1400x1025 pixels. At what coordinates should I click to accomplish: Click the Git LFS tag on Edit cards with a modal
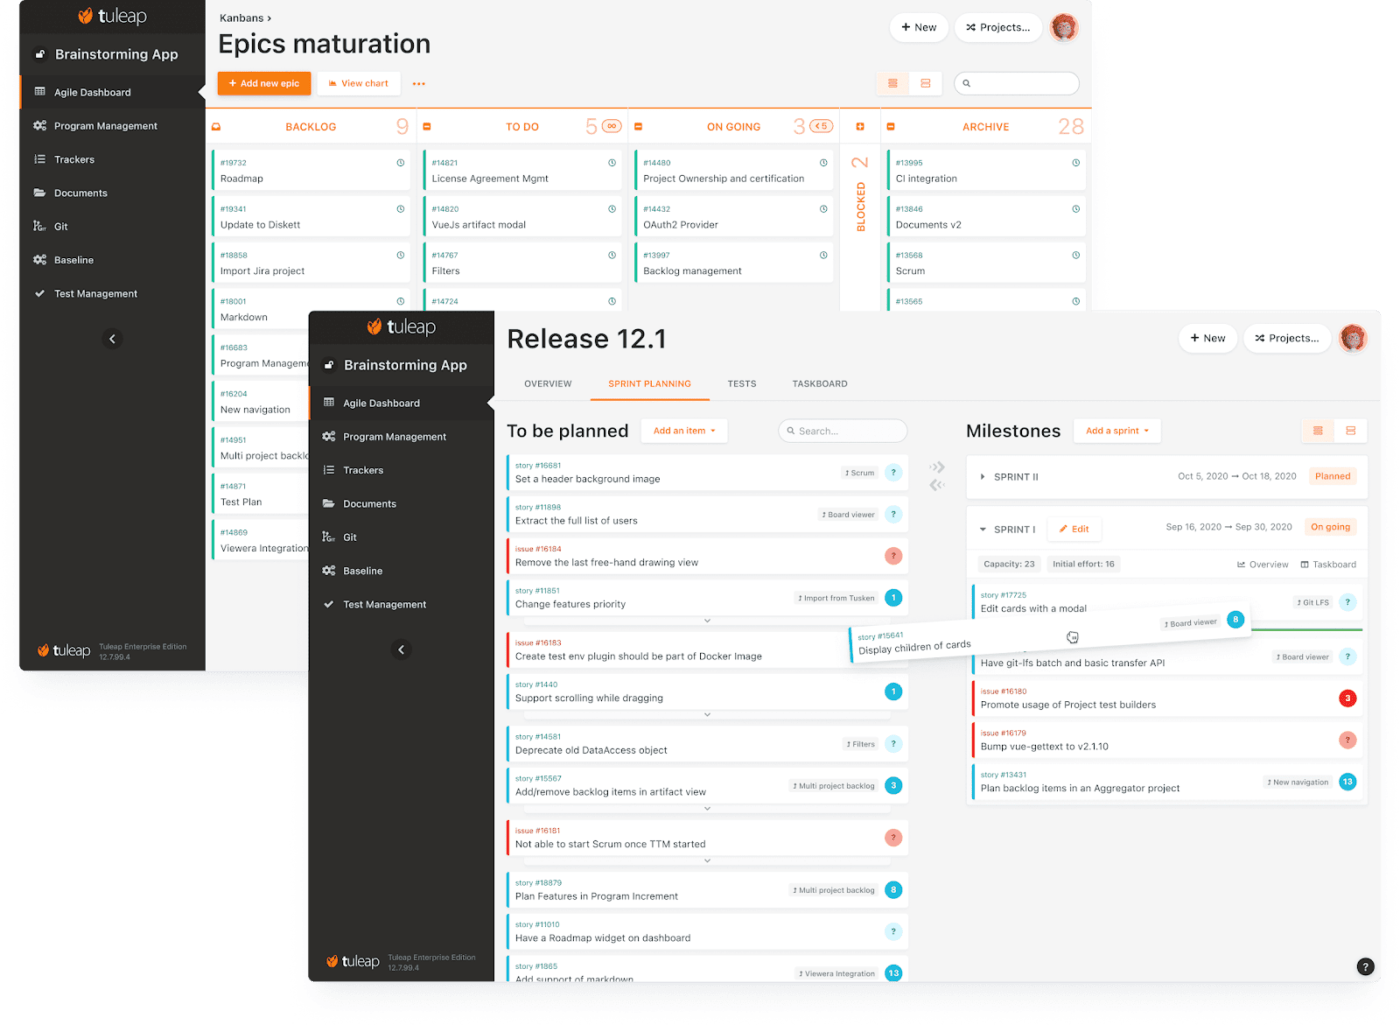(1313, 602)
